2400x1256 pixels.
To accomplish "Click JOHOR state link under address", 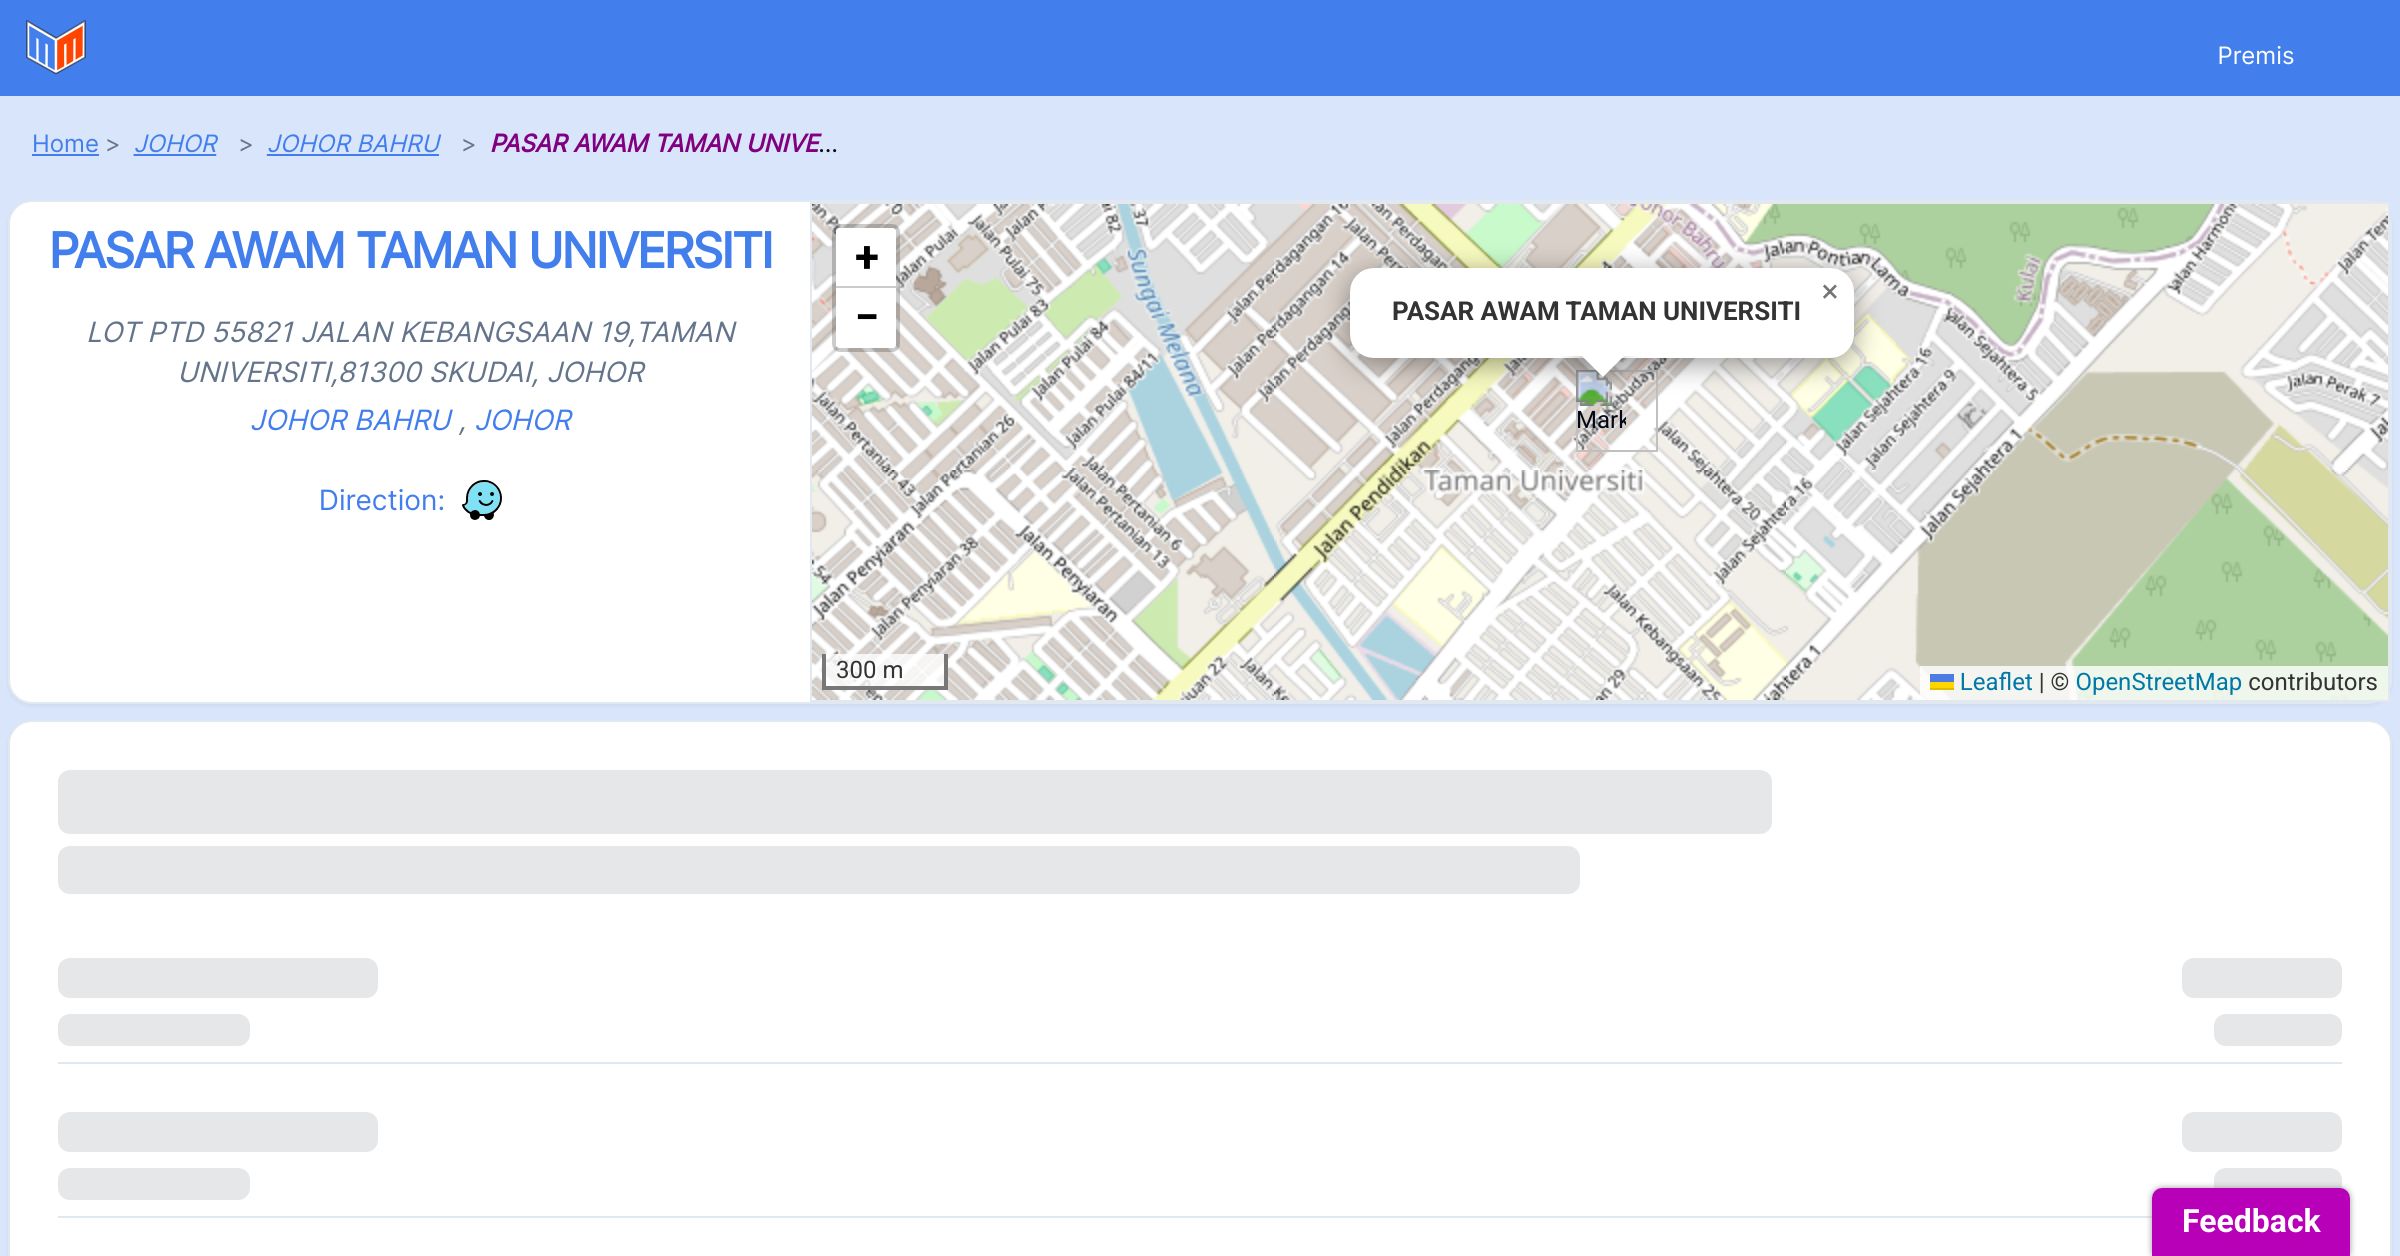I will tap(523, 420).
